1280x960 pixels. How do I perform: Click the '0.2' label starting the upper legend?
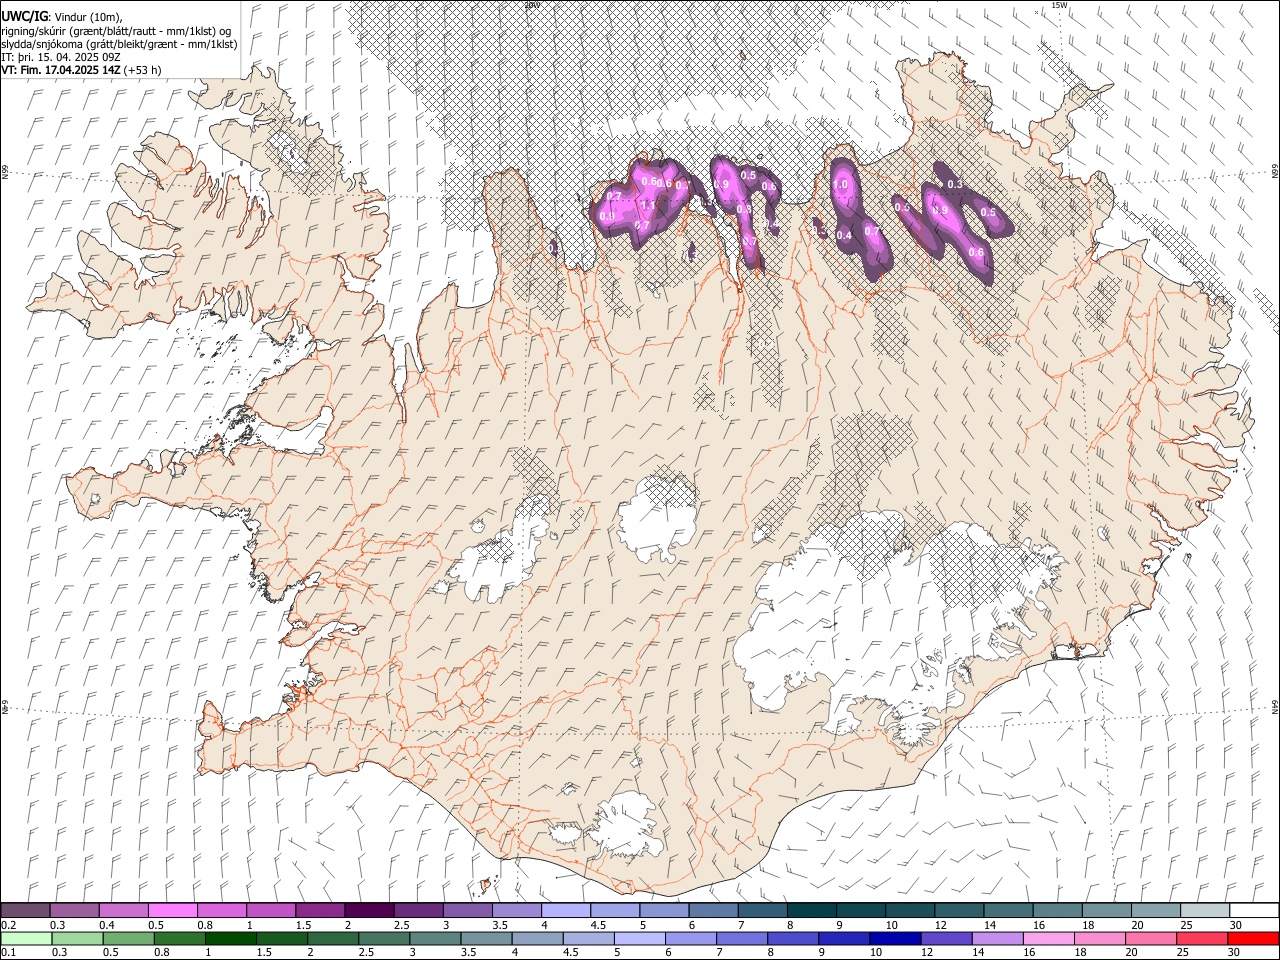coord(9,925)
